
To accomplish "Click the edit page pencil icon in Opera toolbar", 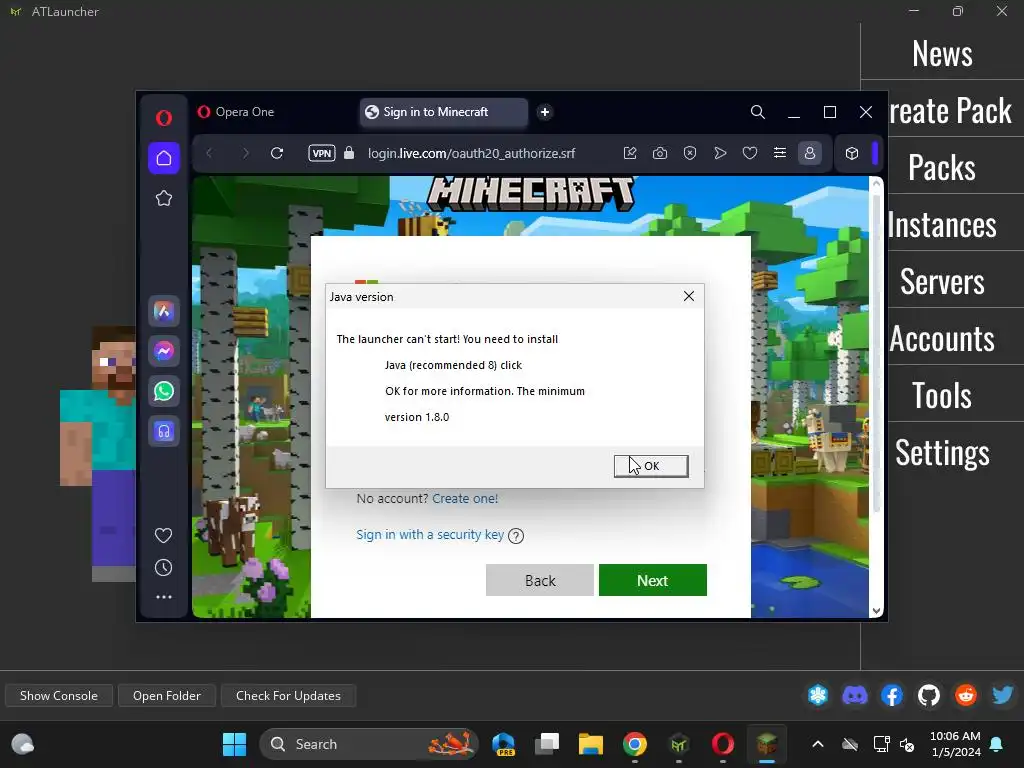I will pos(630,153).
